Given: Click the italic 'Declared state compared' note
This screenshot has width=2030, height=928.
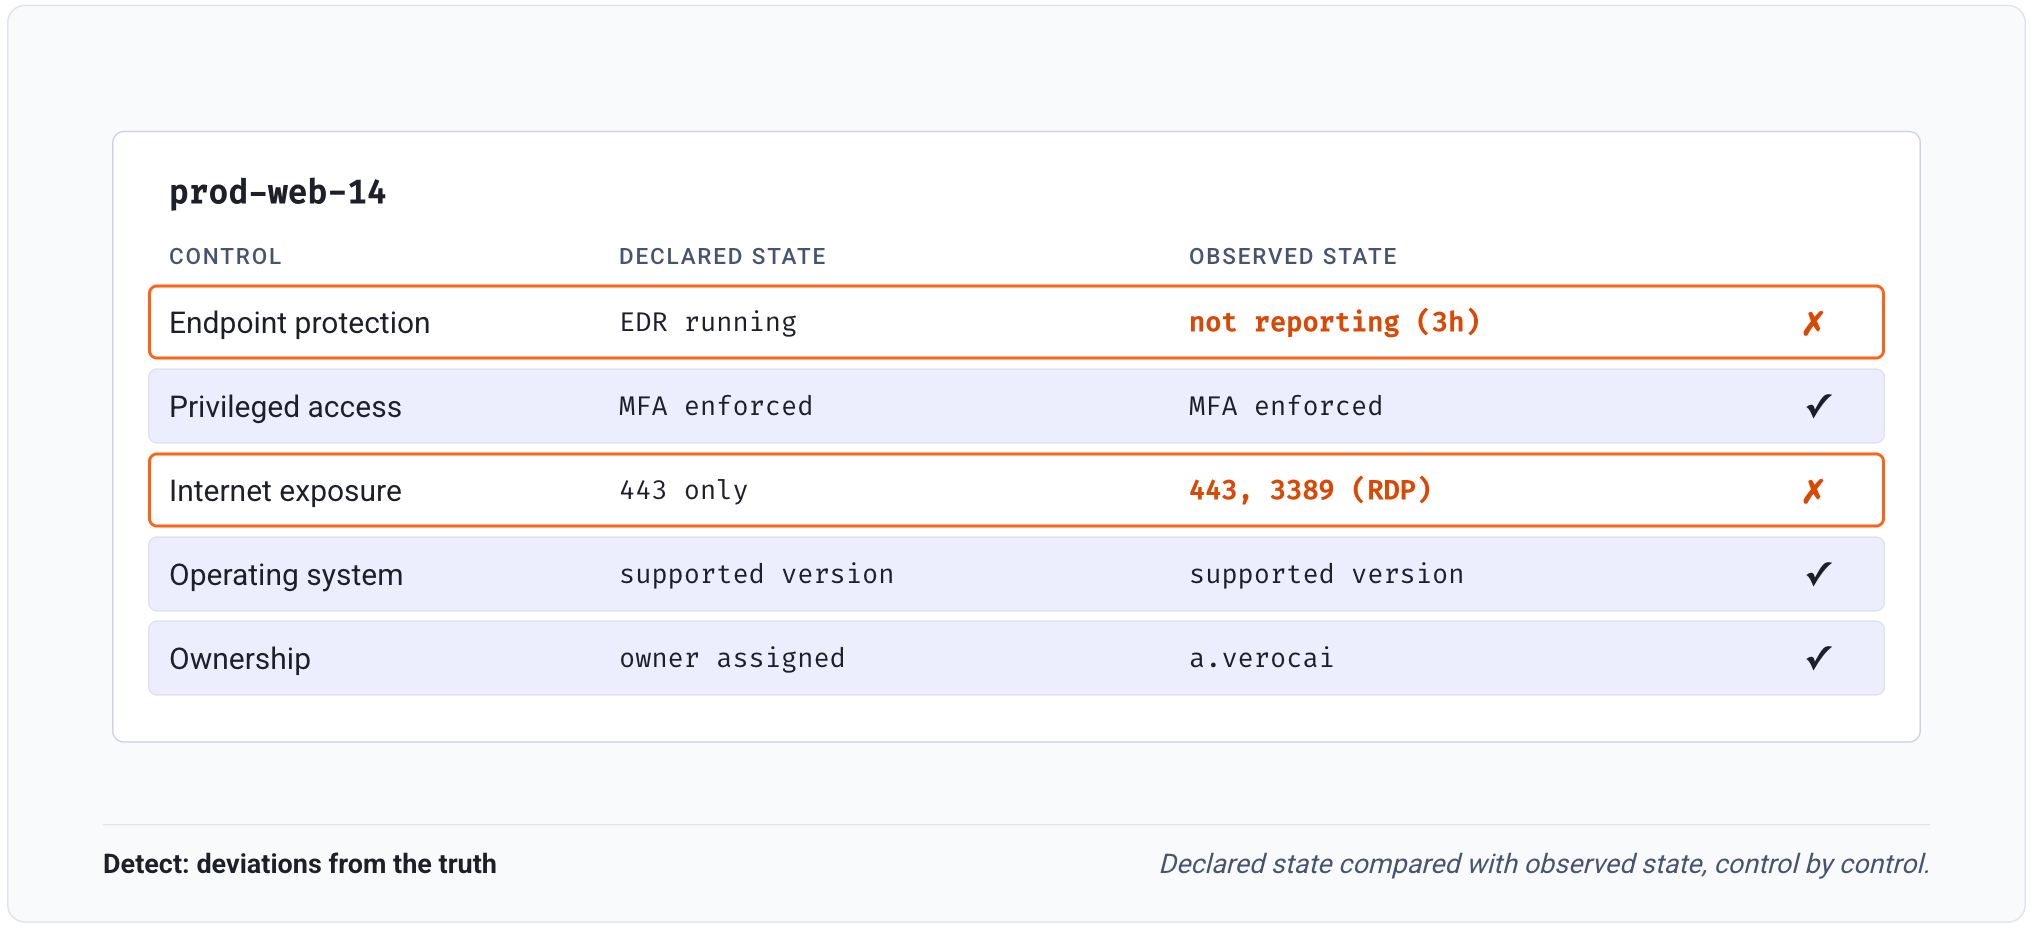Looking at the screenshot, I should click(x=1544, y=864).
